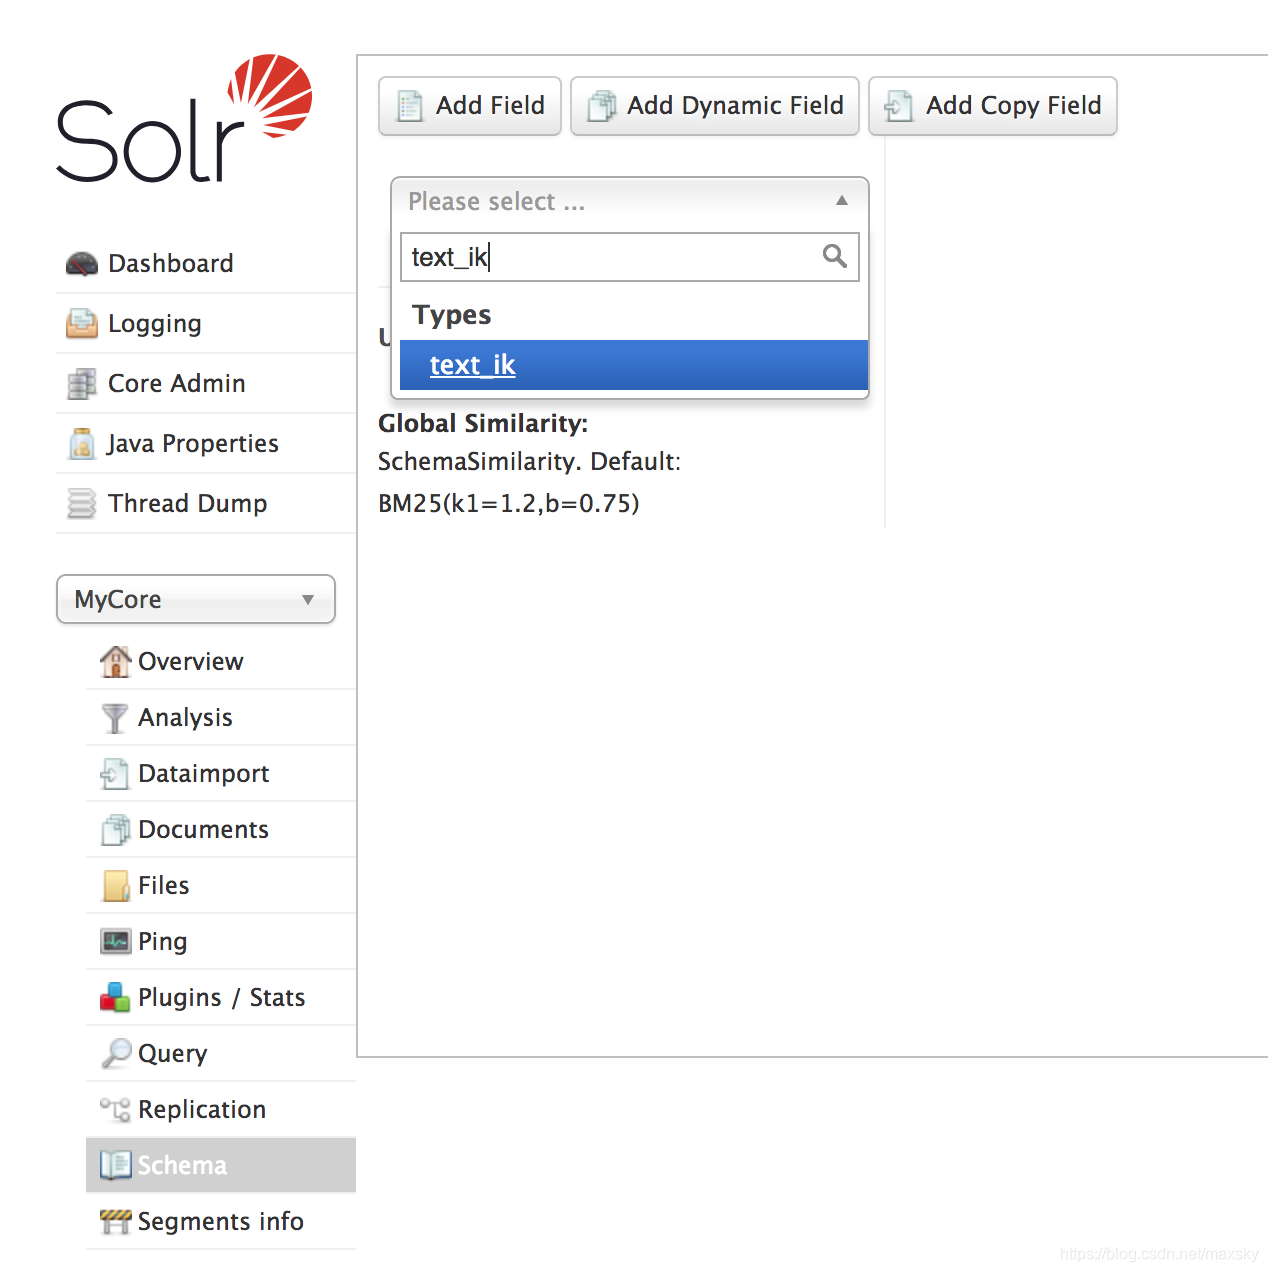
Task: Click the Add Field button
Action: [470, 106]
